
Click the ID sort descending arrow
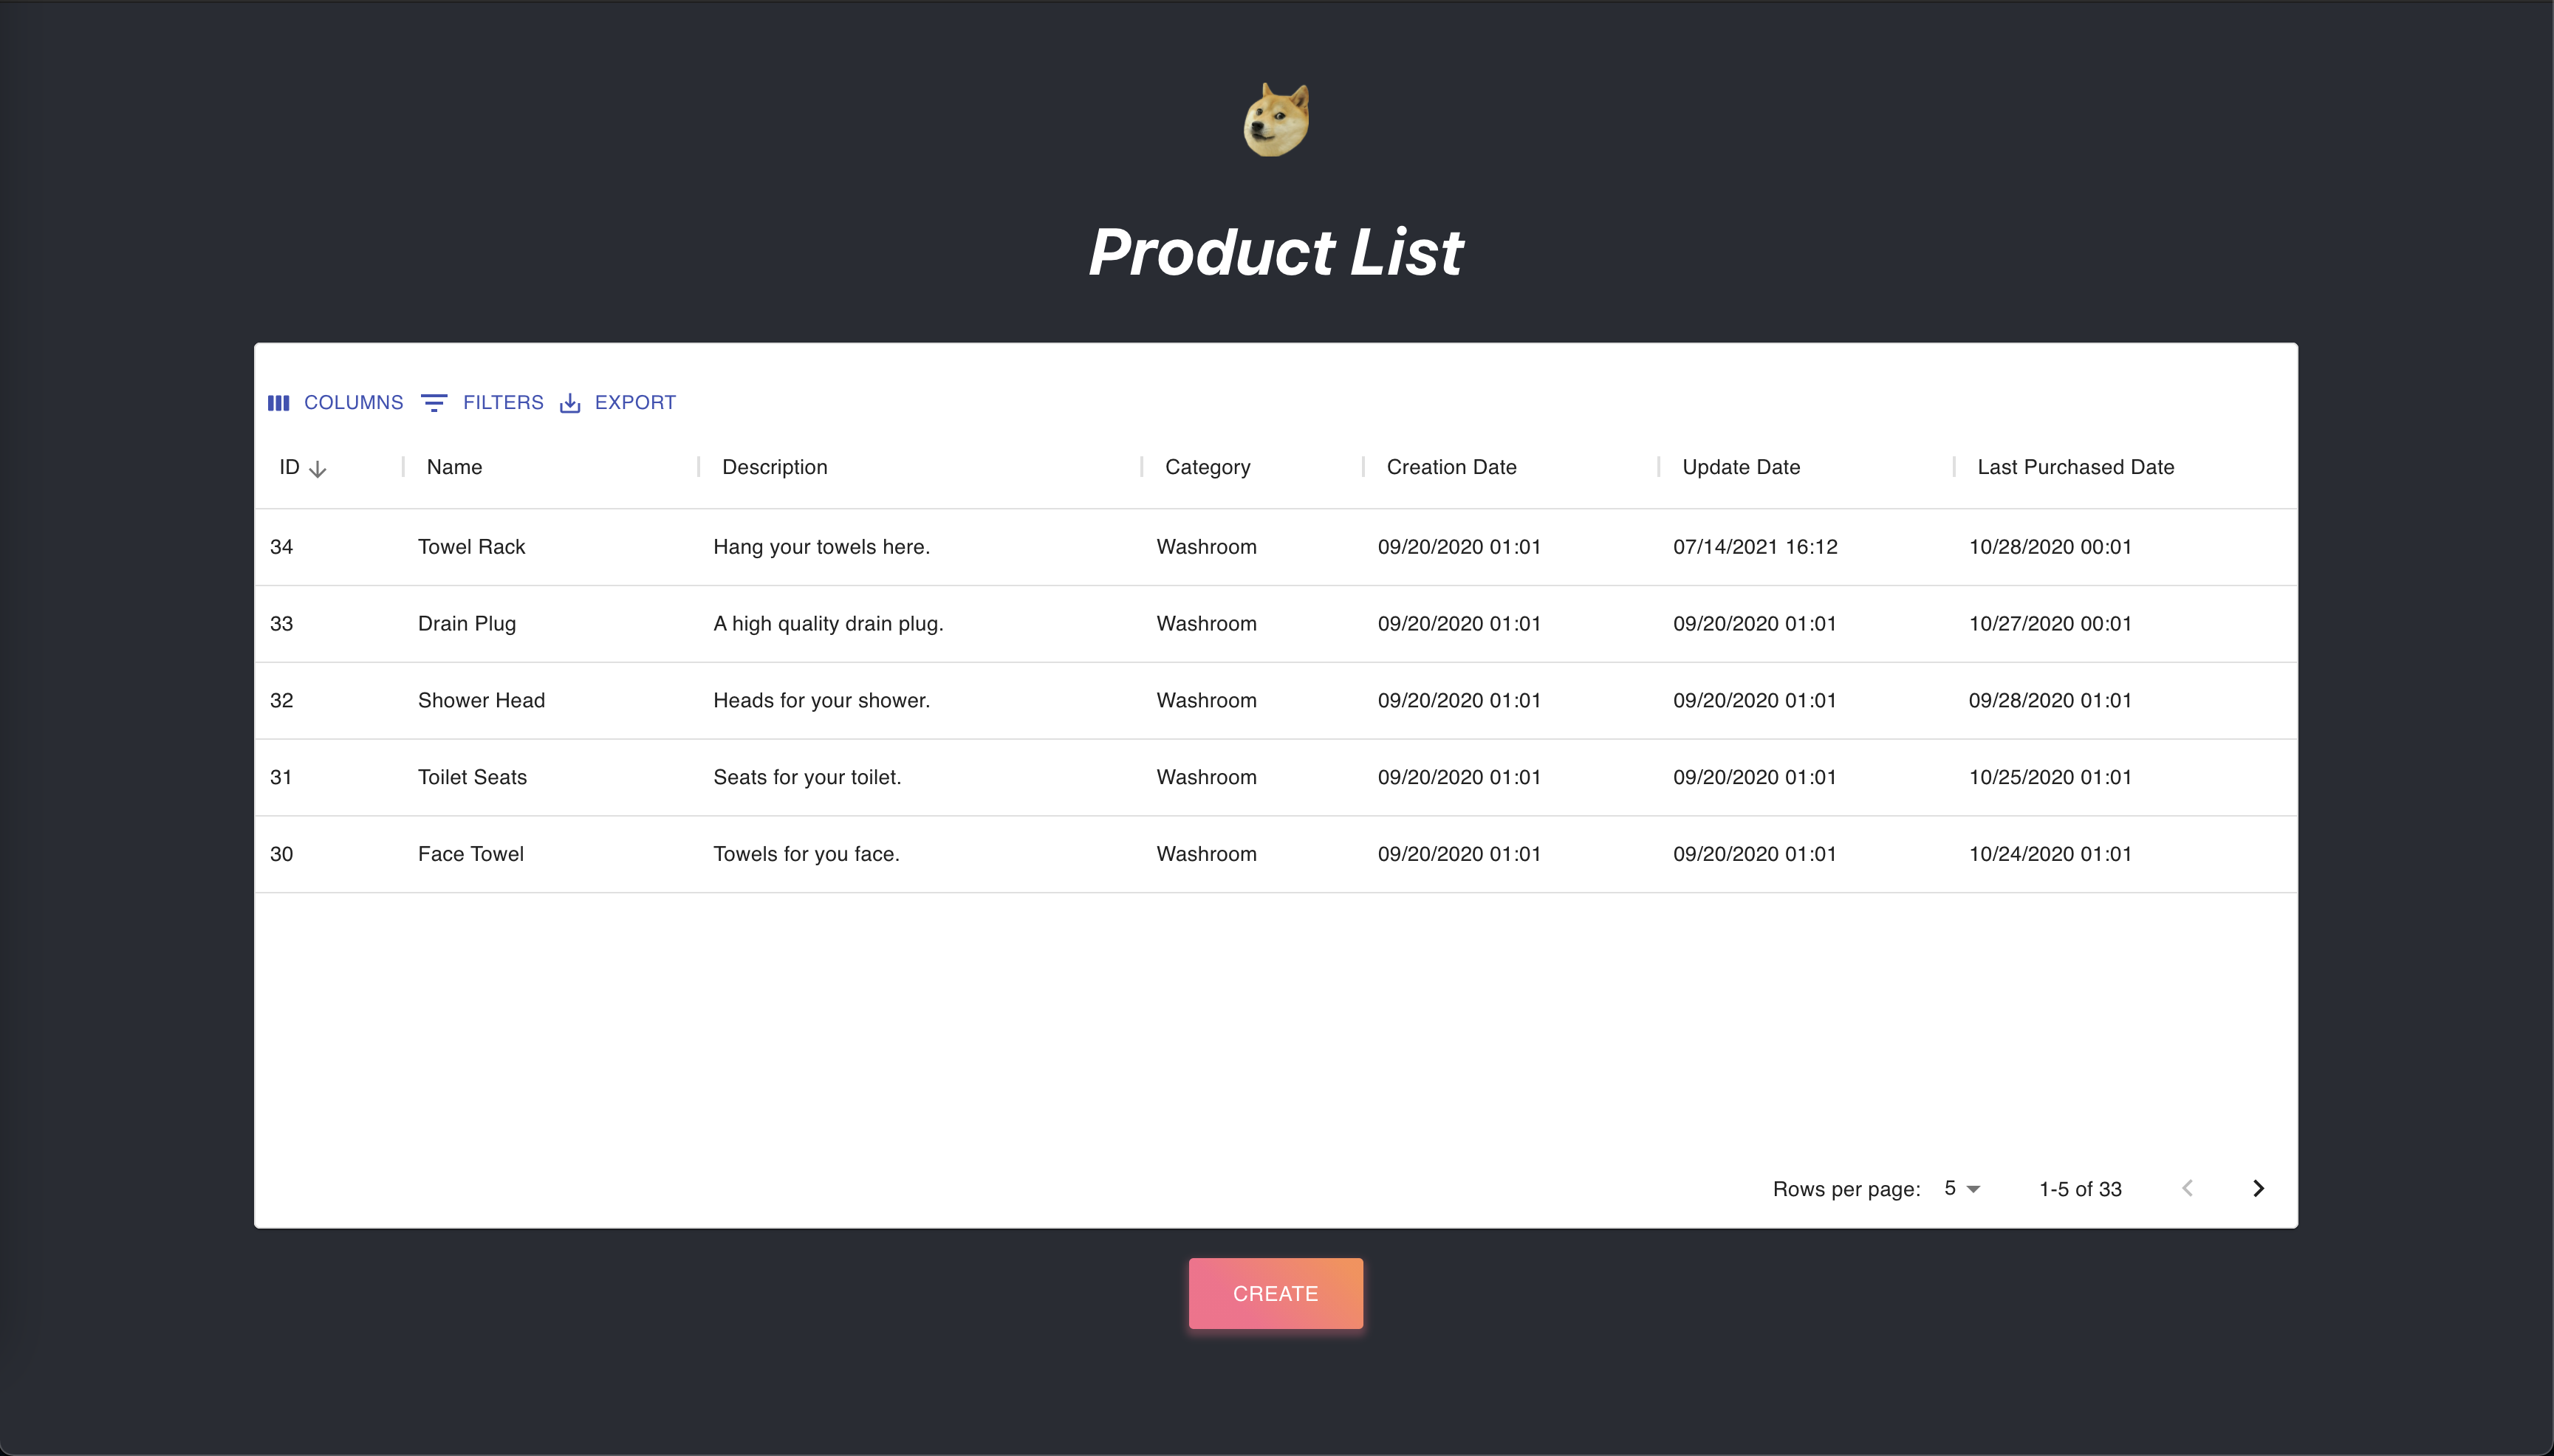click(x=318, y=469)
